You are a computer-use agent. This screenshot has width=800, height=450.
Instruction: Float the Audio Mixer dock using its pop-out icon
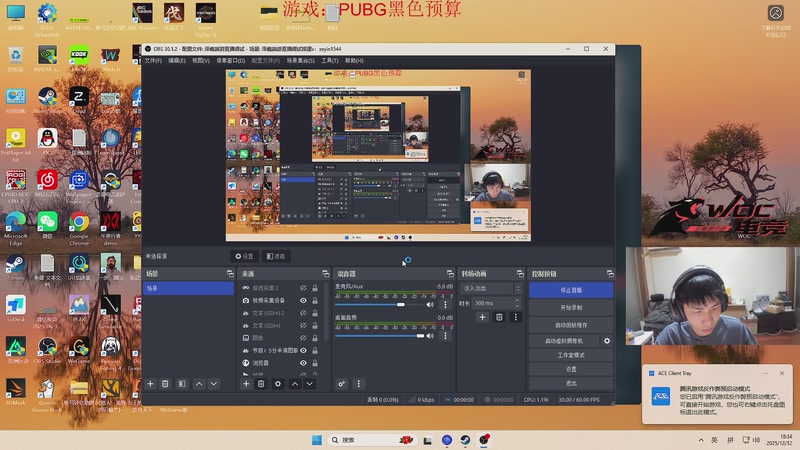coord(450,274)
